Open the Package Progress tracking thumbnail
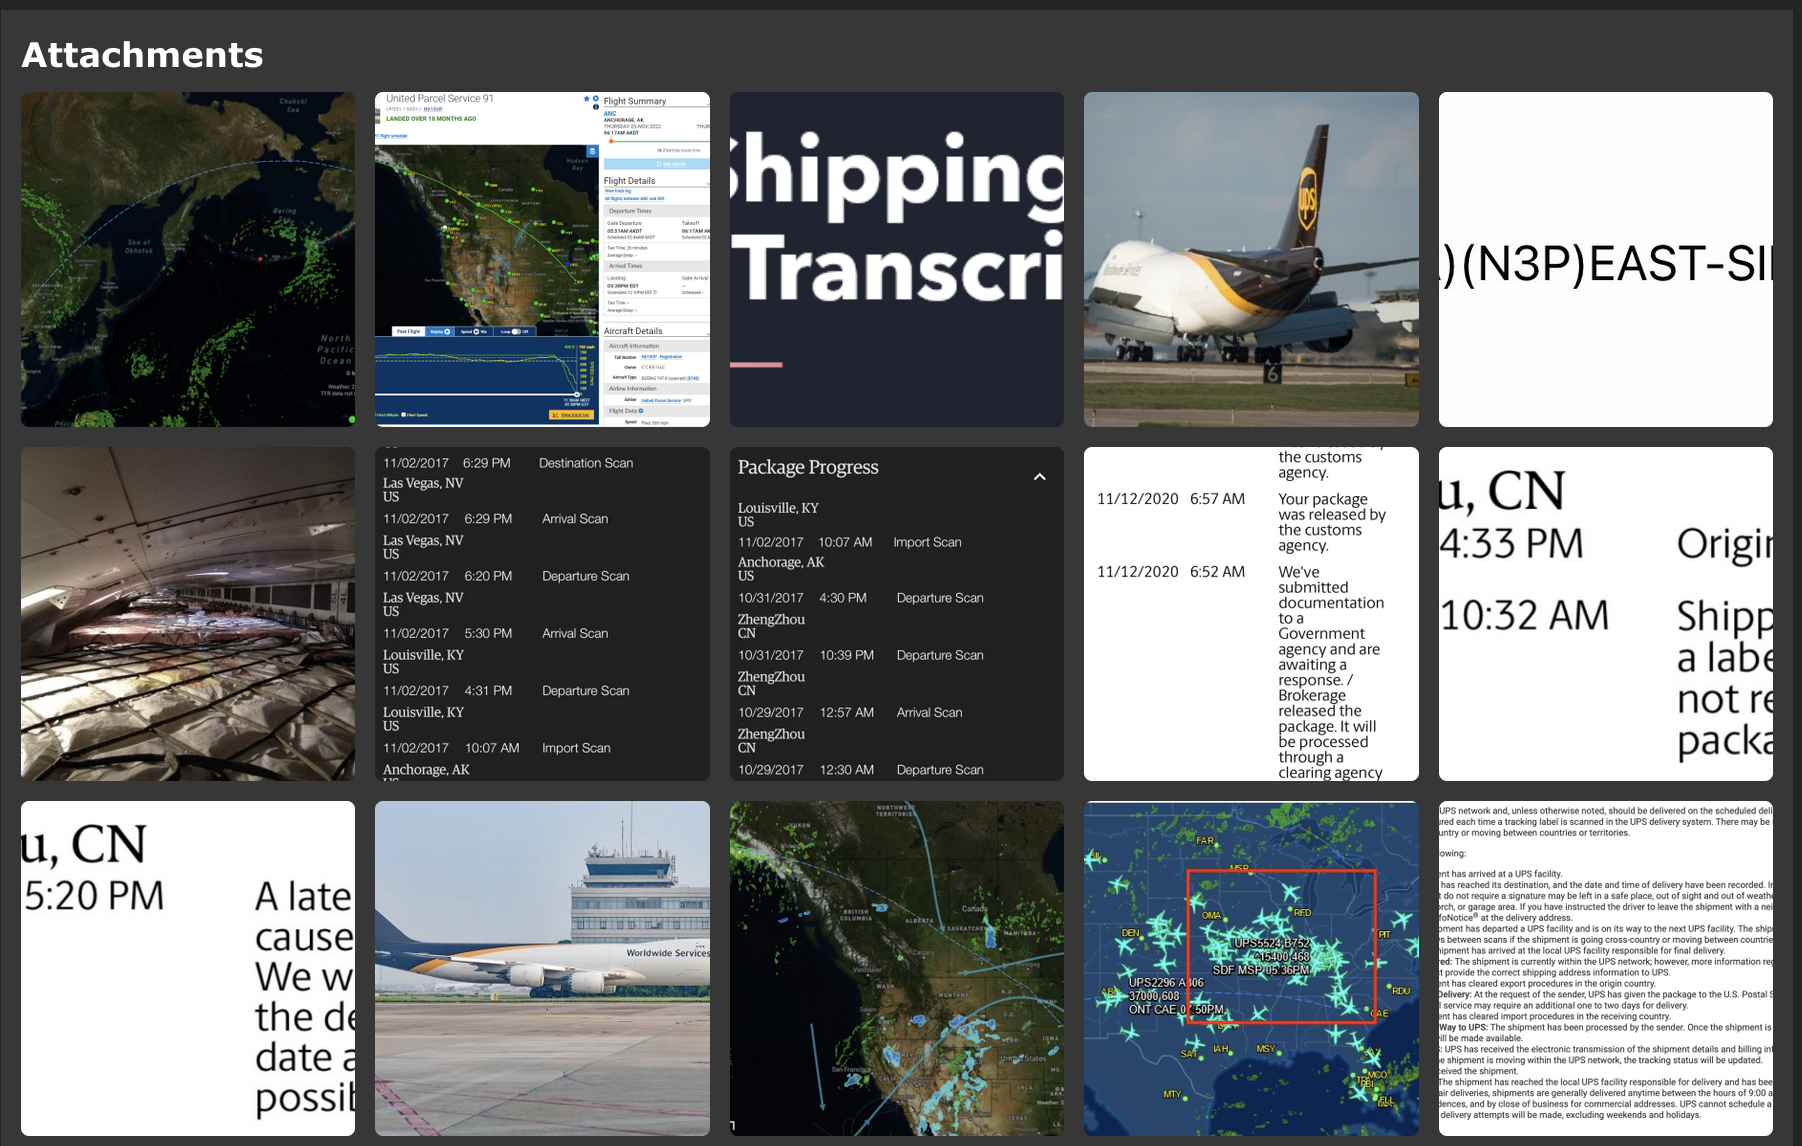The height and width of the screenshot is (1146, 1802). tap(897, 614)
